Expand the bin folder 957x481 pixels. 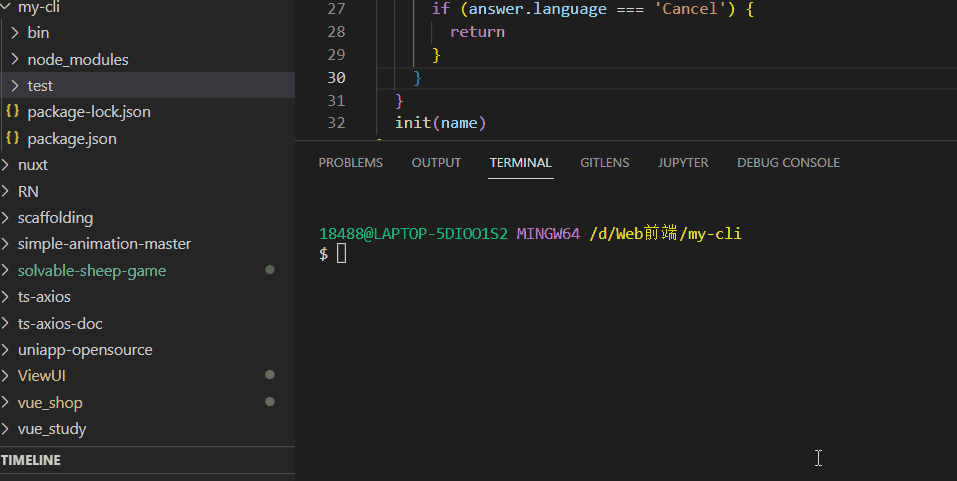click(147, 33)
